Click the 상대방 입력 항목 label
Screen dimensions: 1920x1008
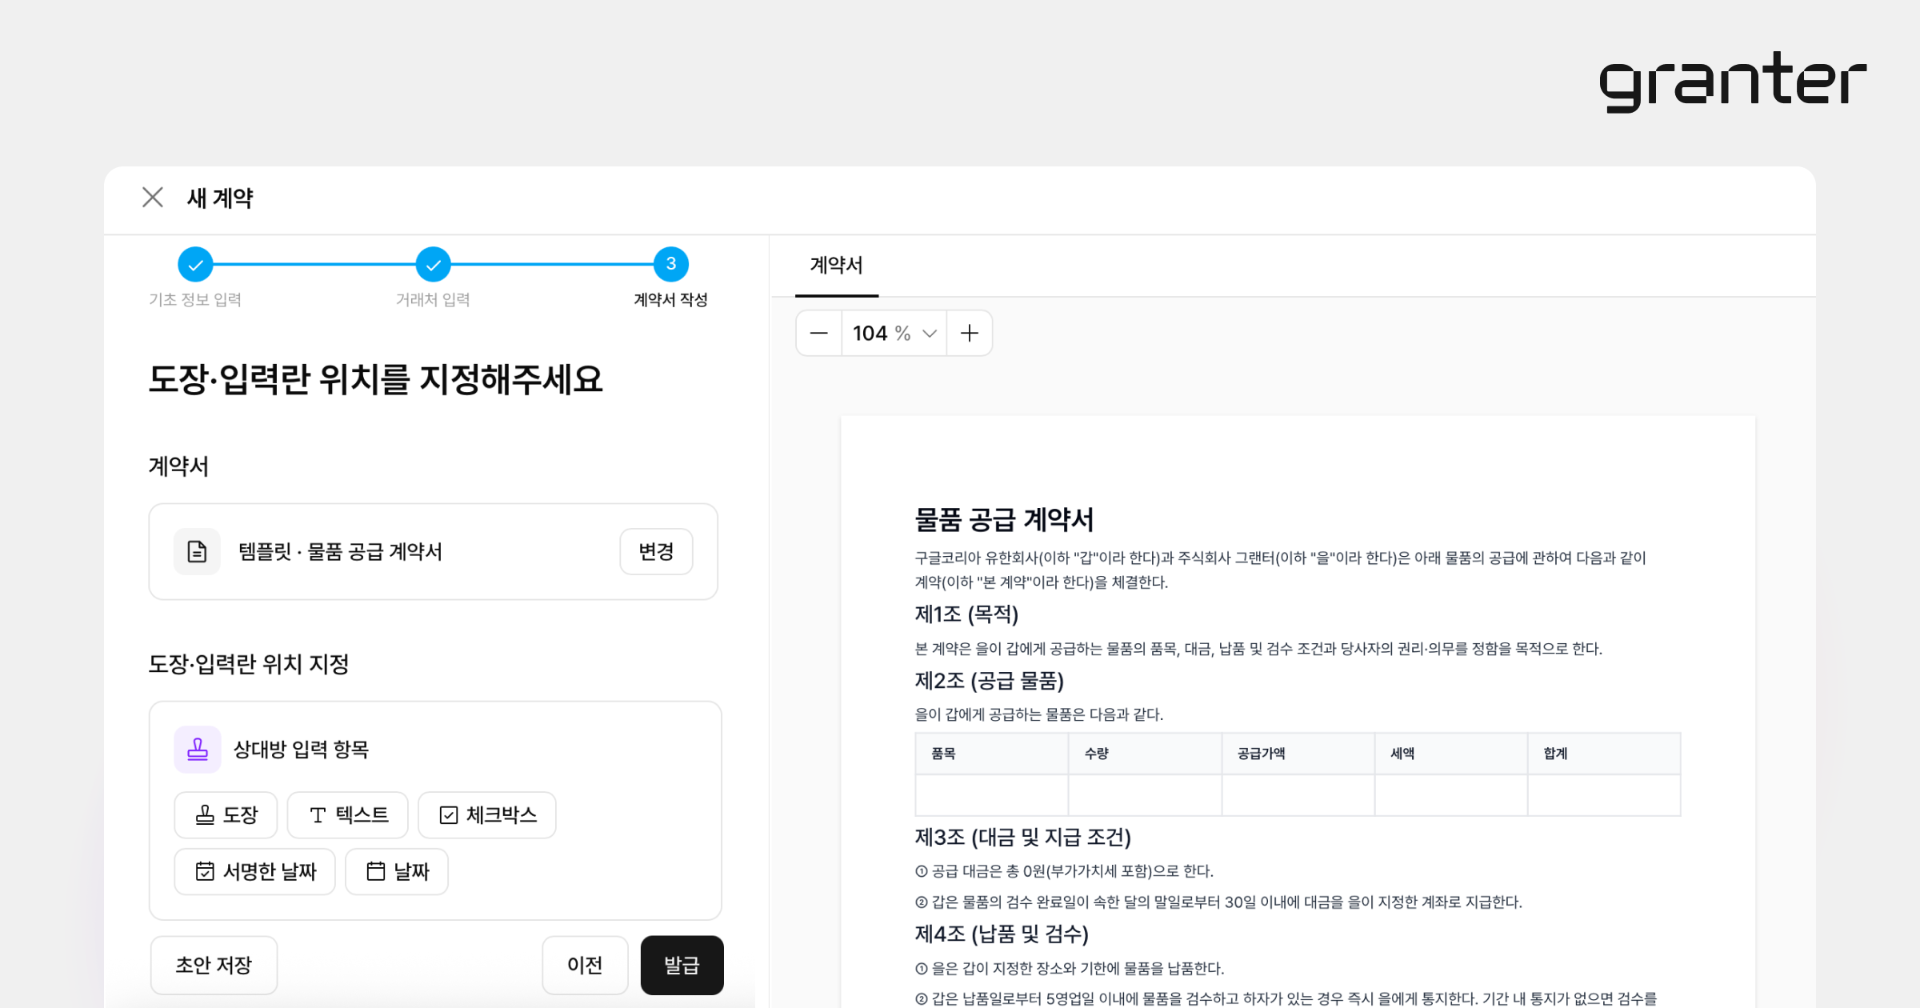coord(301,749)
